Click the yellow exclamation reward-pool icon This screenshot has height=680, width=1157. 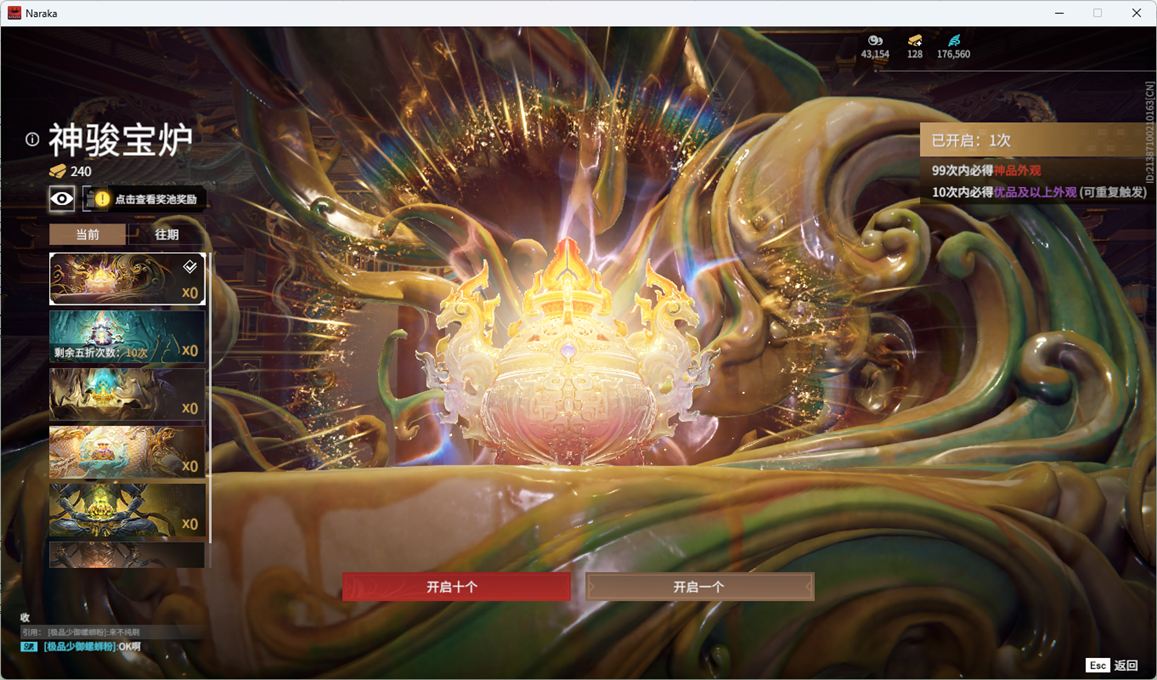pyautogui.click(x=102, y=199)
